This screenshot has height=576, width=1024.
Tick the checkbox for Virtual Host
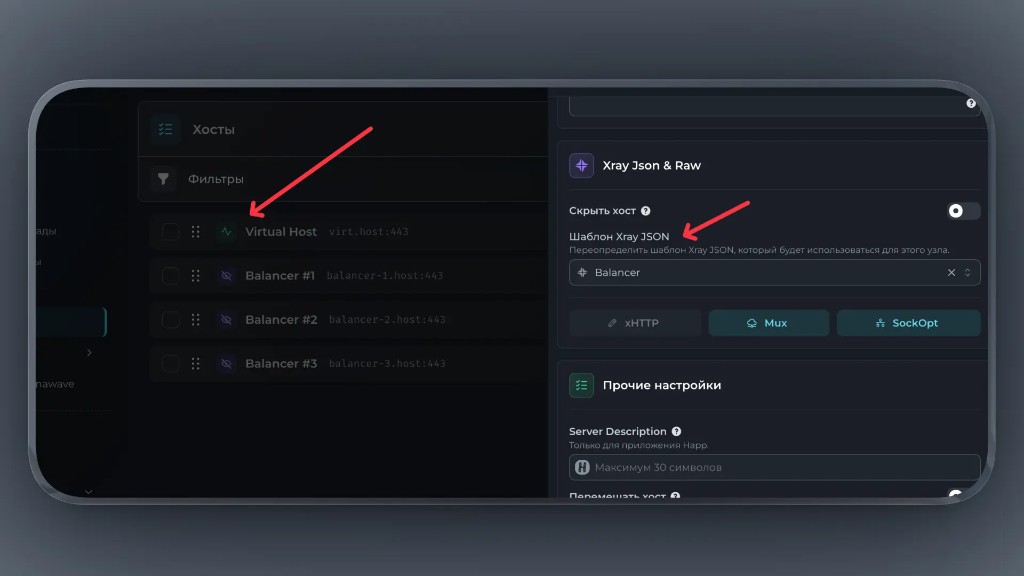point(171,232)
